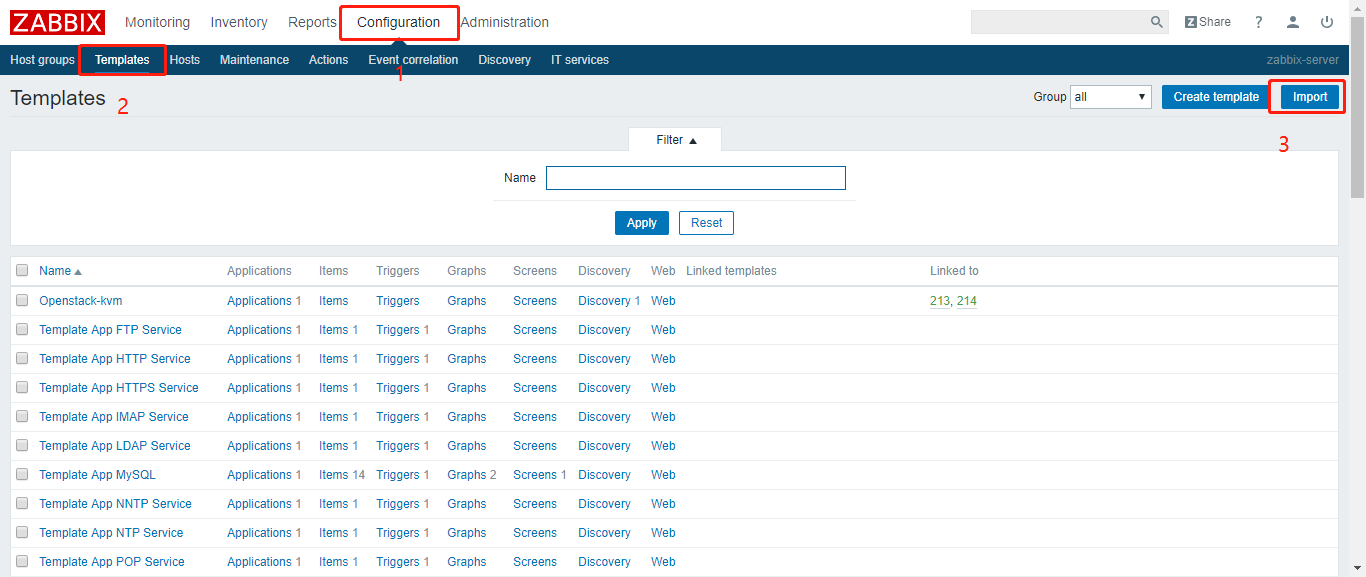
Task: Open the user profile icon
Action: click(1292, 21)
